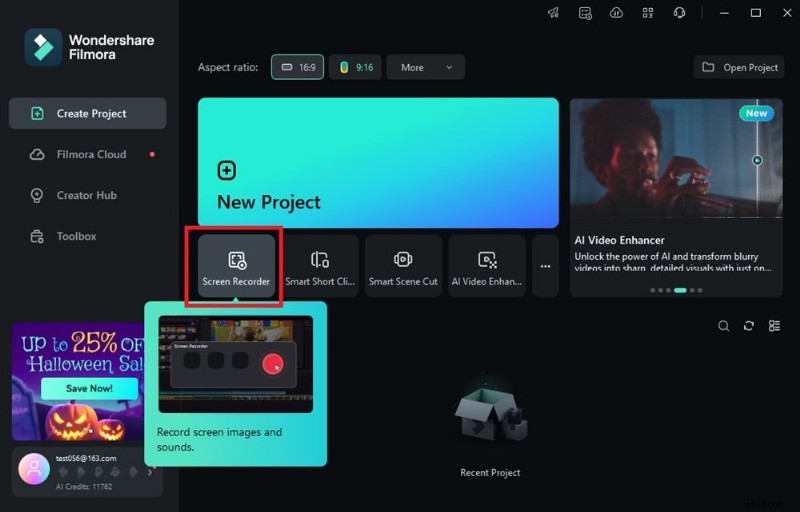Image resolution: width=800 pixels, height=512 pixels.
Task: Select the 16:9 aspect ratio
Action: pos(297,67)
